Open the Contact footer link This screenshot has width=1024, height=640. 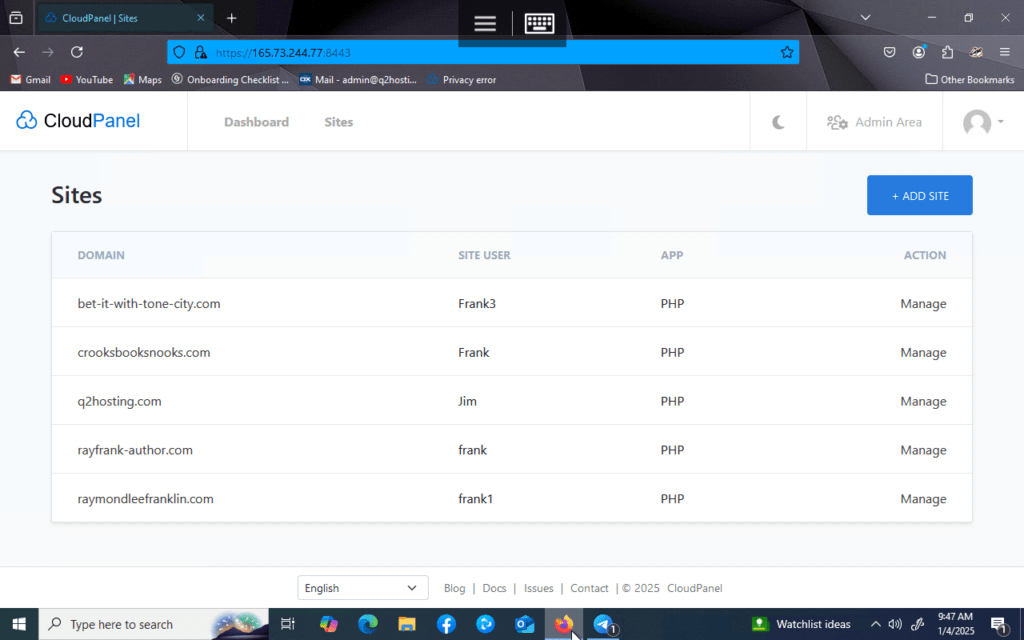click(589, 588)
